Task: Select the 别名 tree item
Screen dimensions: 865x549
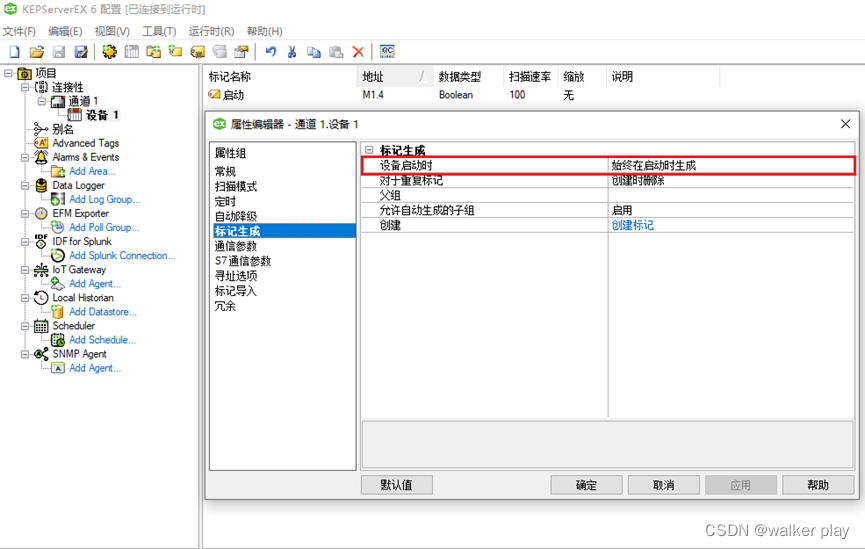Action: (62, 129)
